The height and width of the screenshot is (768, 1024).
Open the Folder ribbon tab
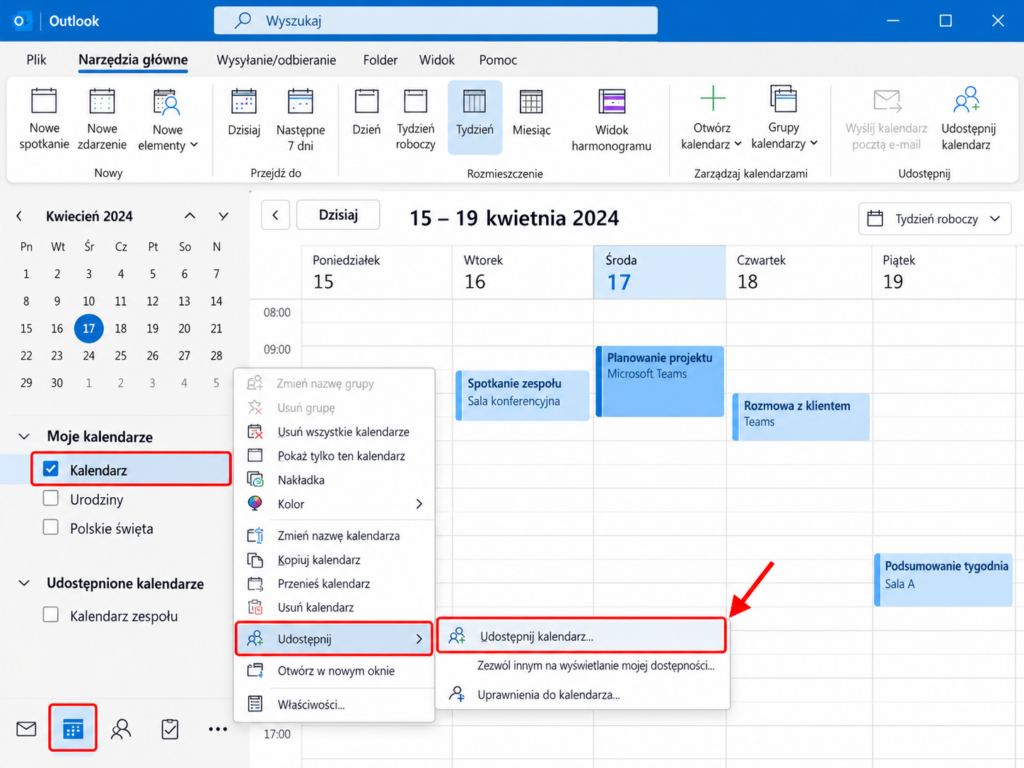380,60
